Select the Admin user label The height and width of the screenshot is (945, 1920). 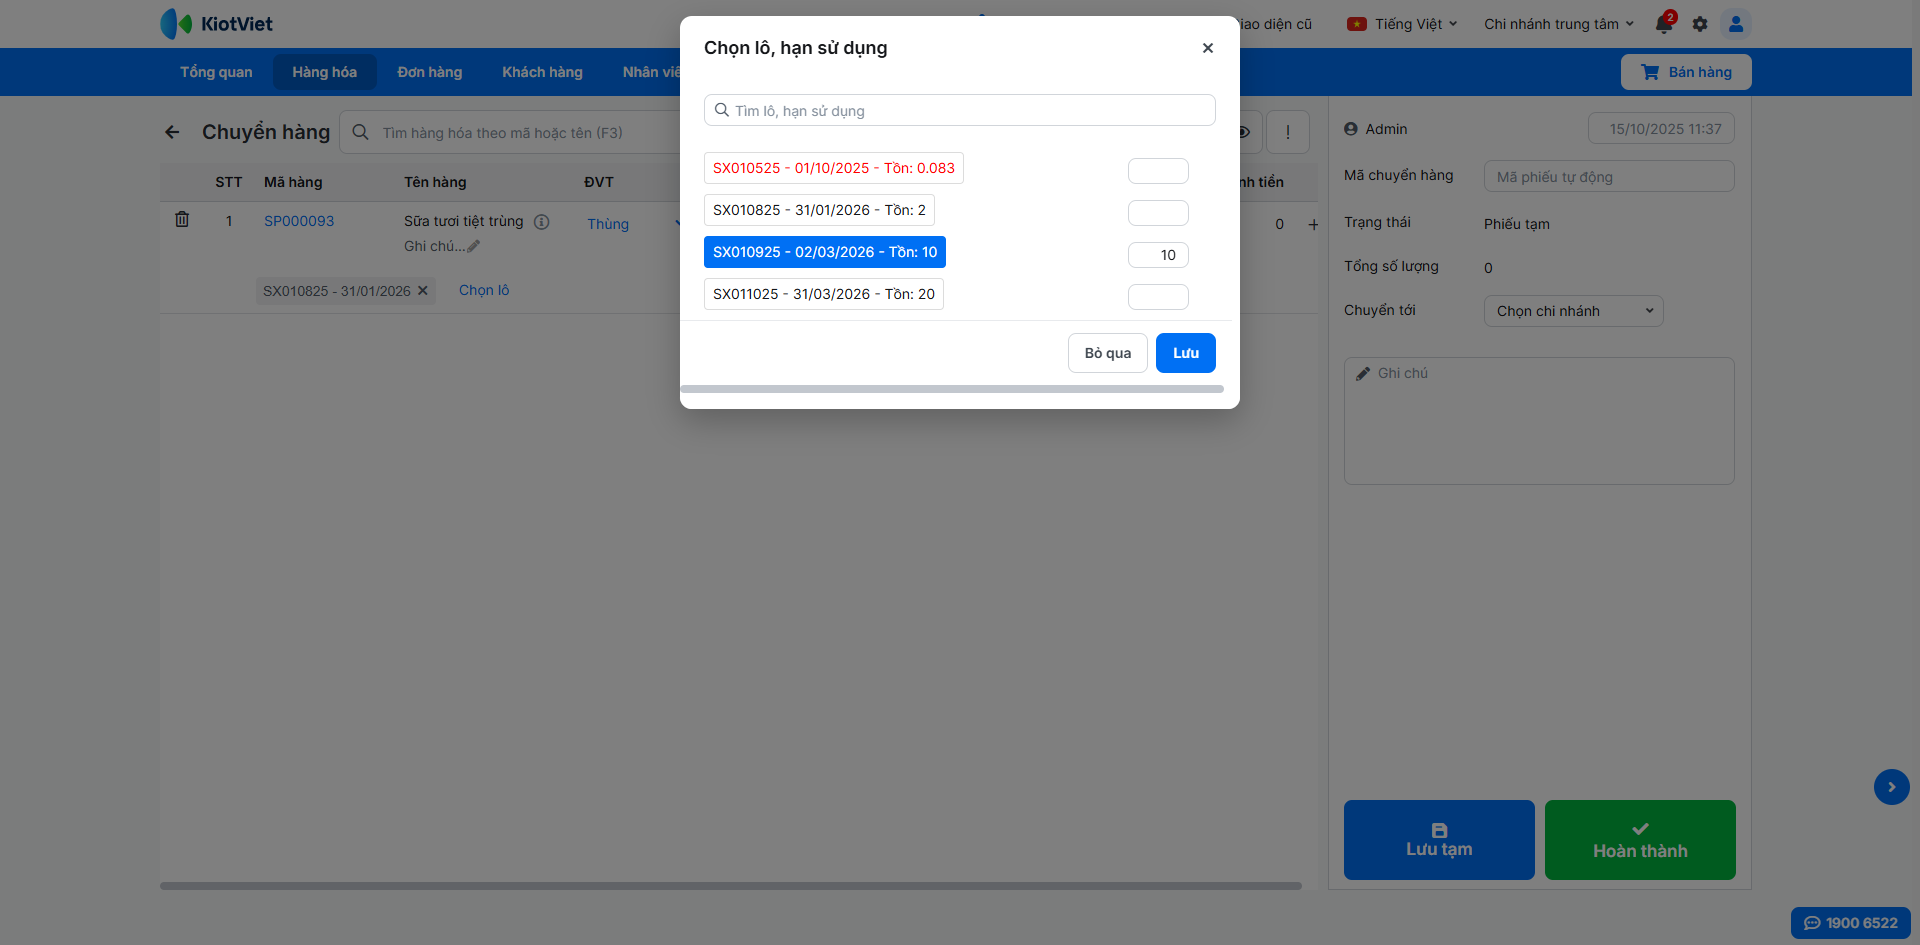point(1376,129)
